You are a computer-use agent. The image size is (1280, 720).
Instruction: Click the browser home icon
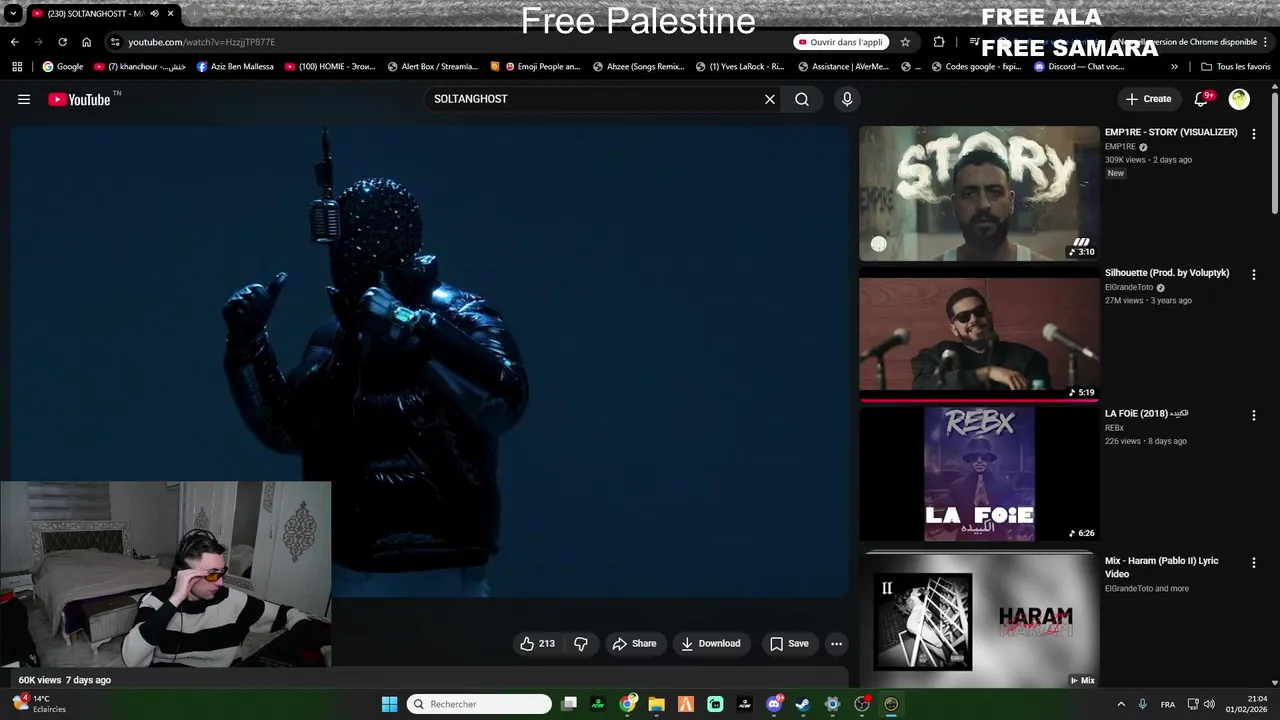click(x=86, y=42)
